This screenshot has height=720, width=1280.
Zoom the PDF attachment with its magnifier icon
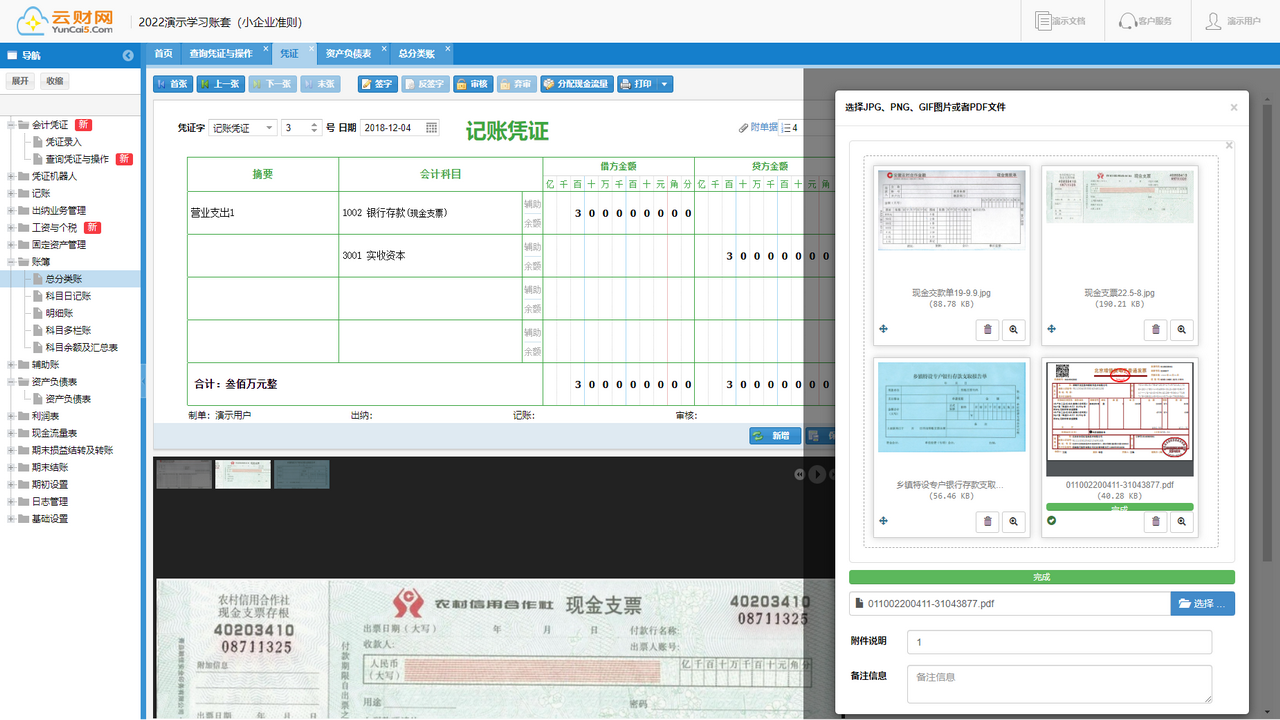1182,522
